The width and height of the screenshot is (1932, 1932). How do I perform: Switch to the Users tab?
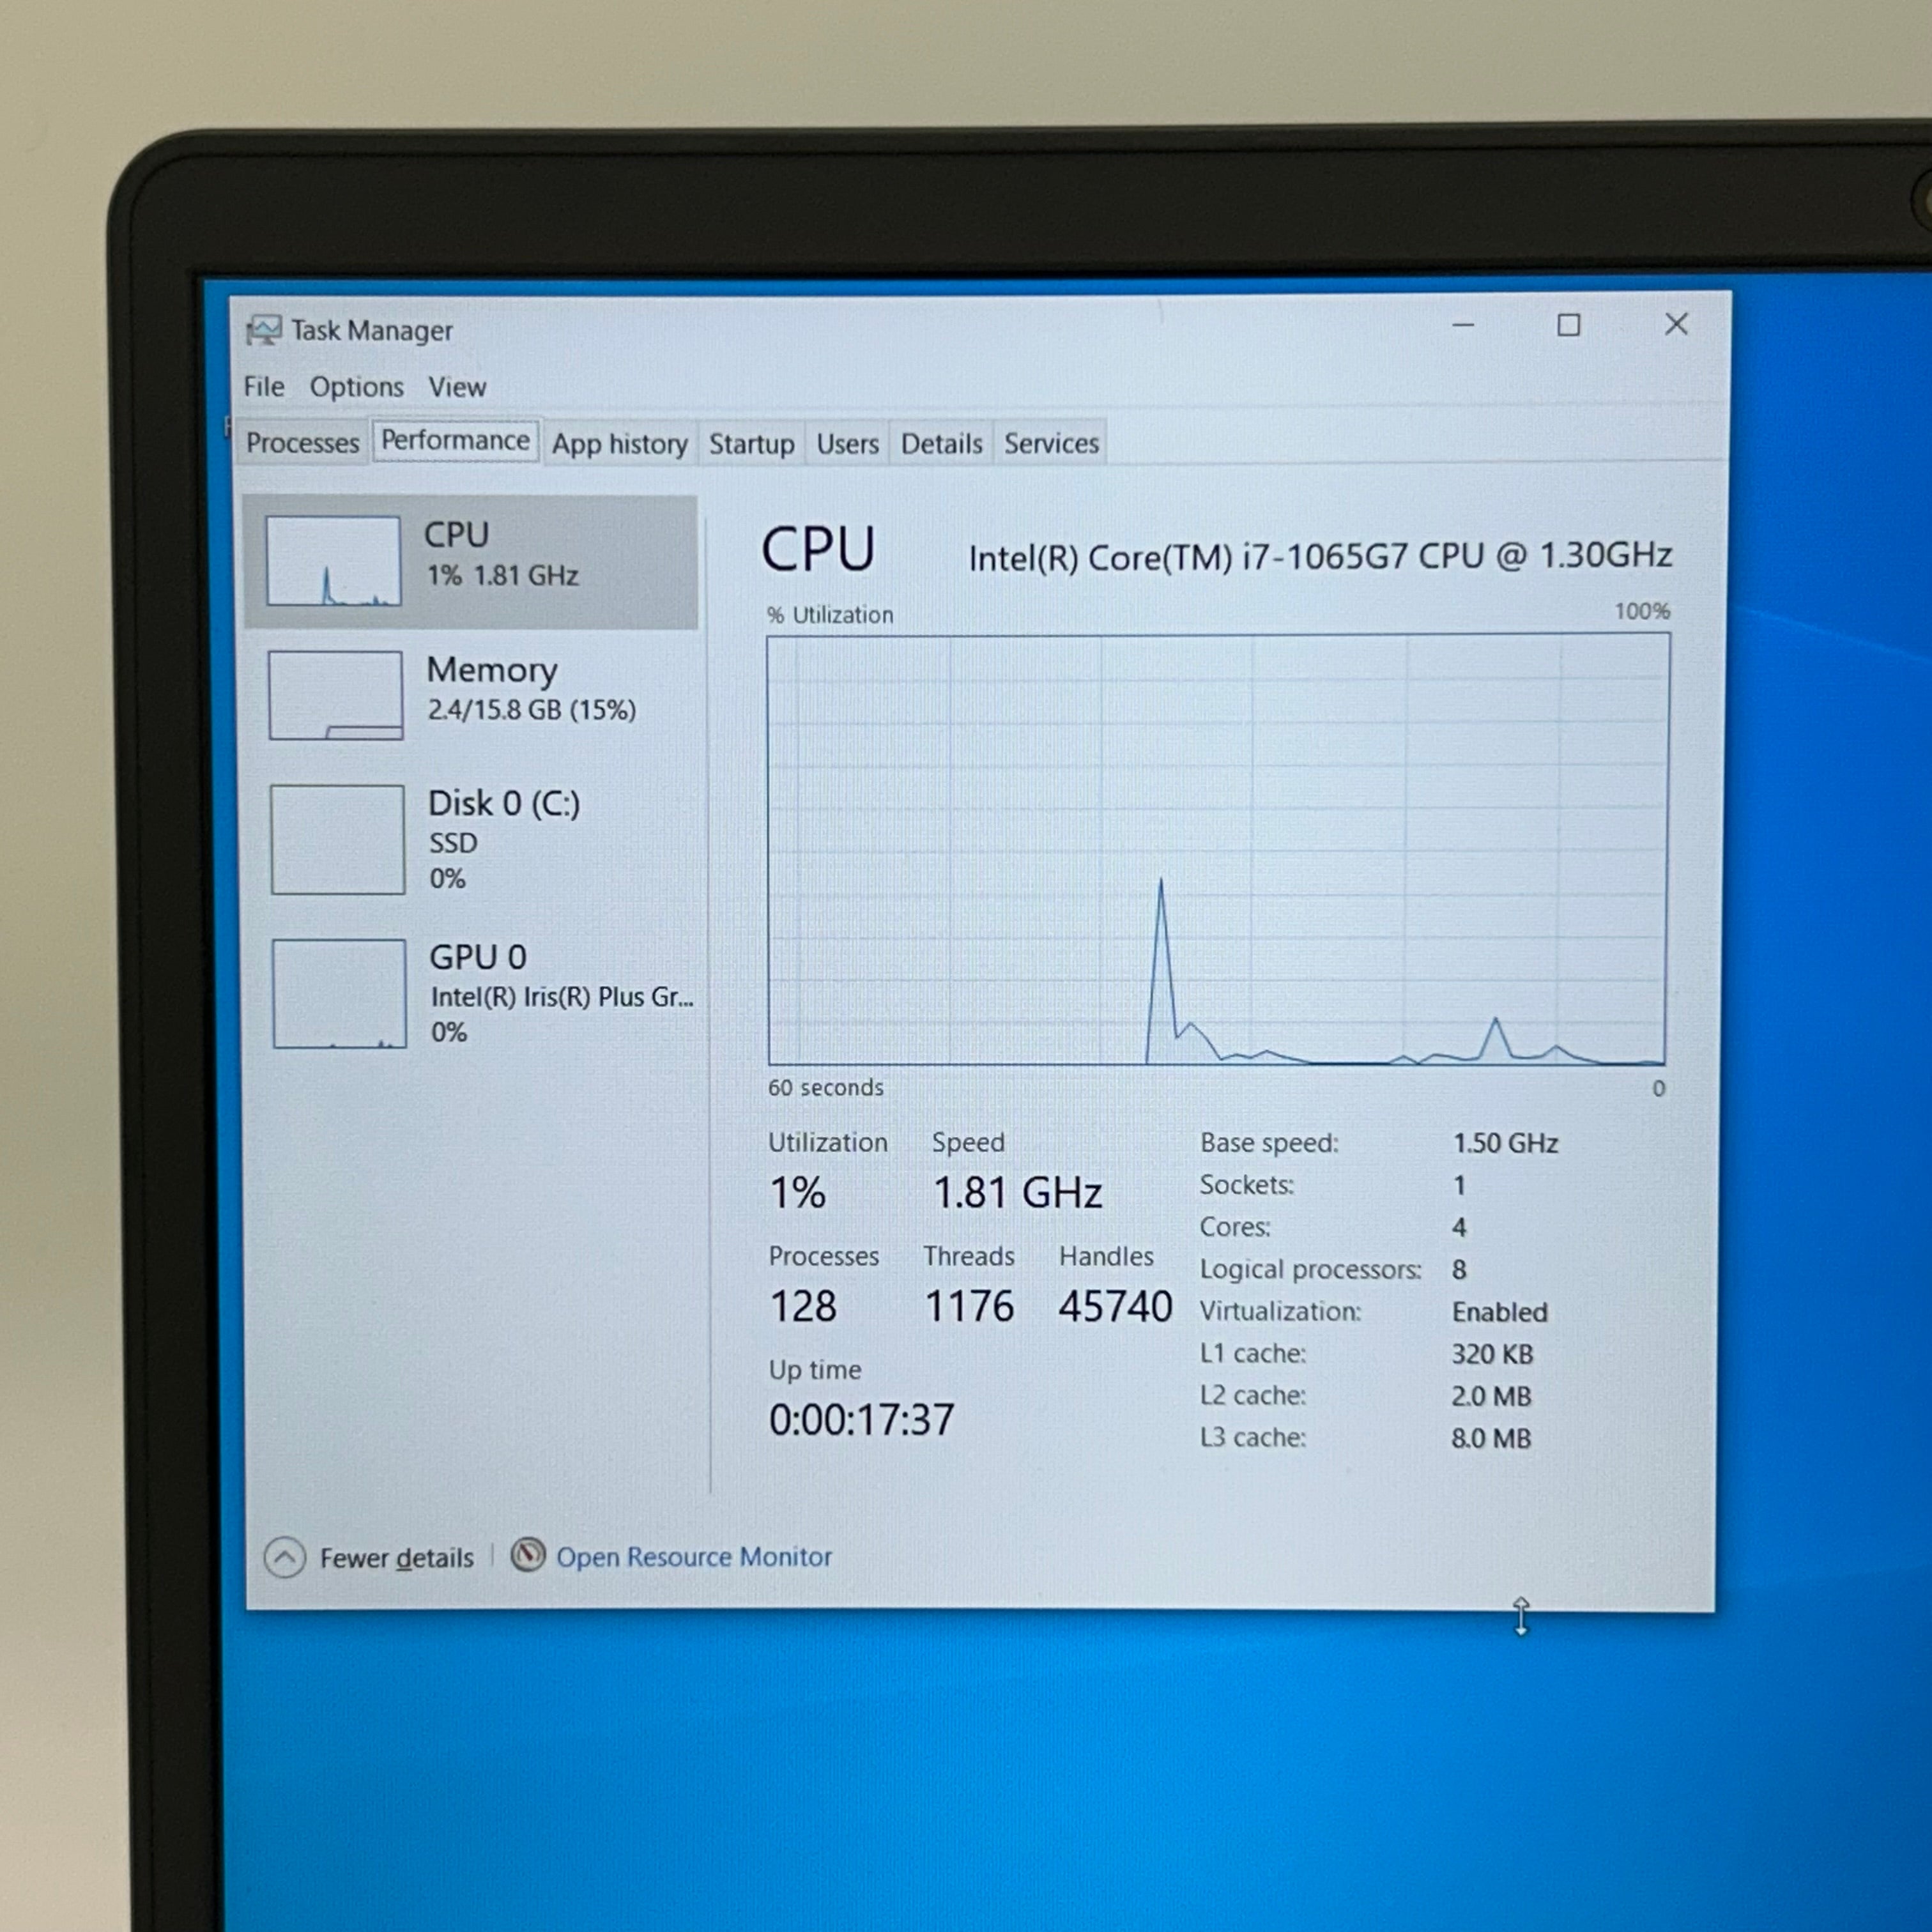pos(848,444)
